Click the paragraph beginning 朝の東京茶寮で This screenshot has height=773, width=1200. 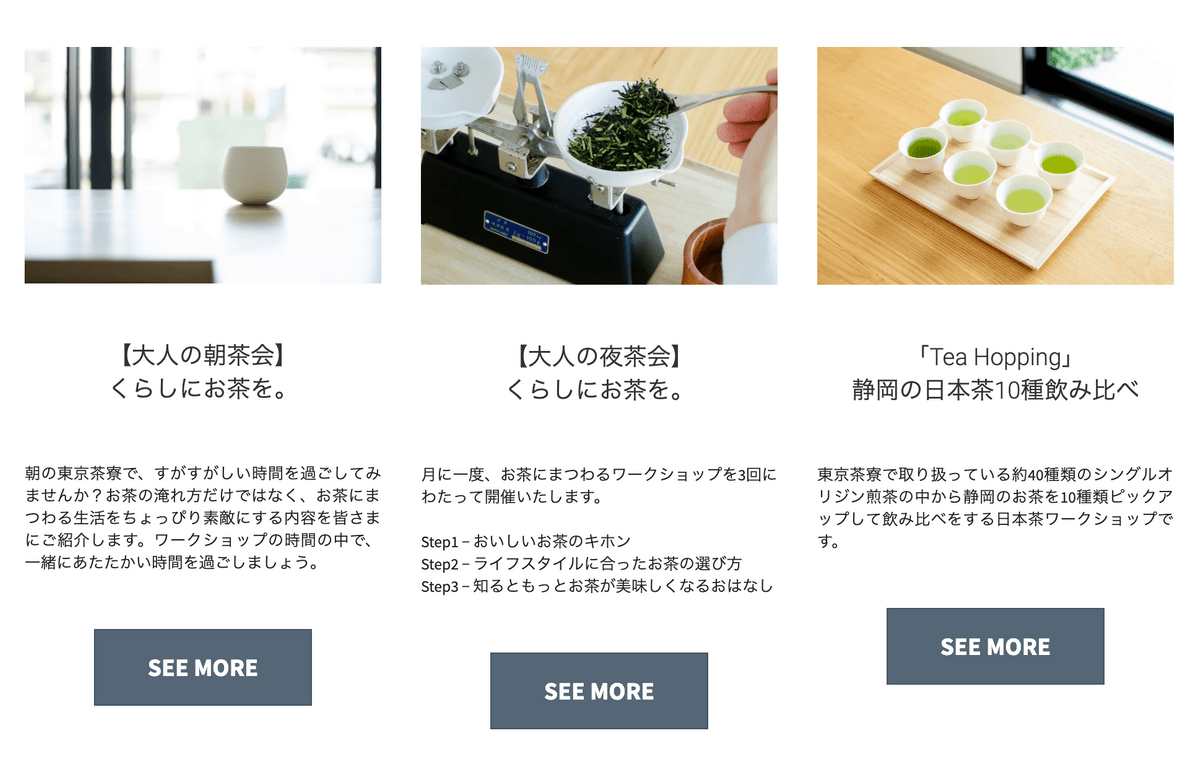tap(202, 517)
